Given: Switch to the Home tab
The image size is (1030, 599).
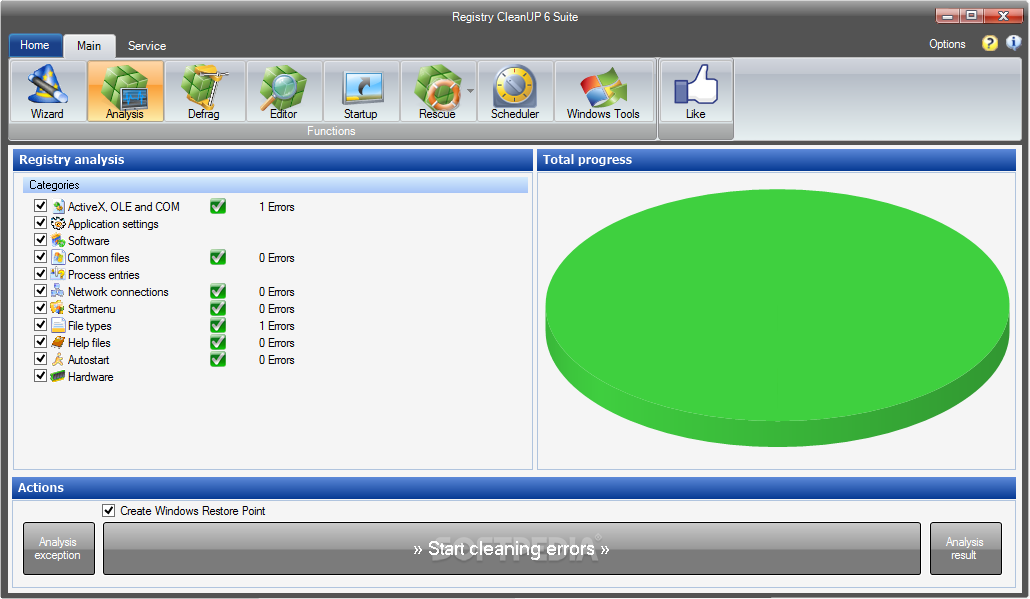Looking at the screenshot, I should [x=35, y=45].
